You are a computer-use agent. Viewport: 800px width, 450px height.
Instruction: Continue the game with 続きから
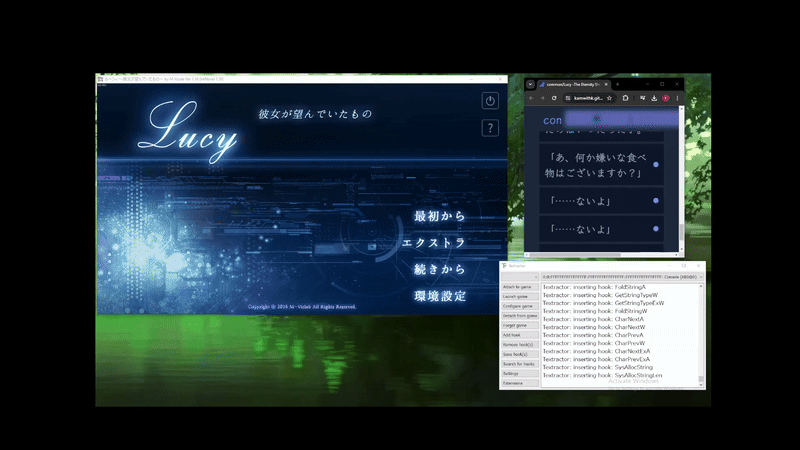(440, 269)
